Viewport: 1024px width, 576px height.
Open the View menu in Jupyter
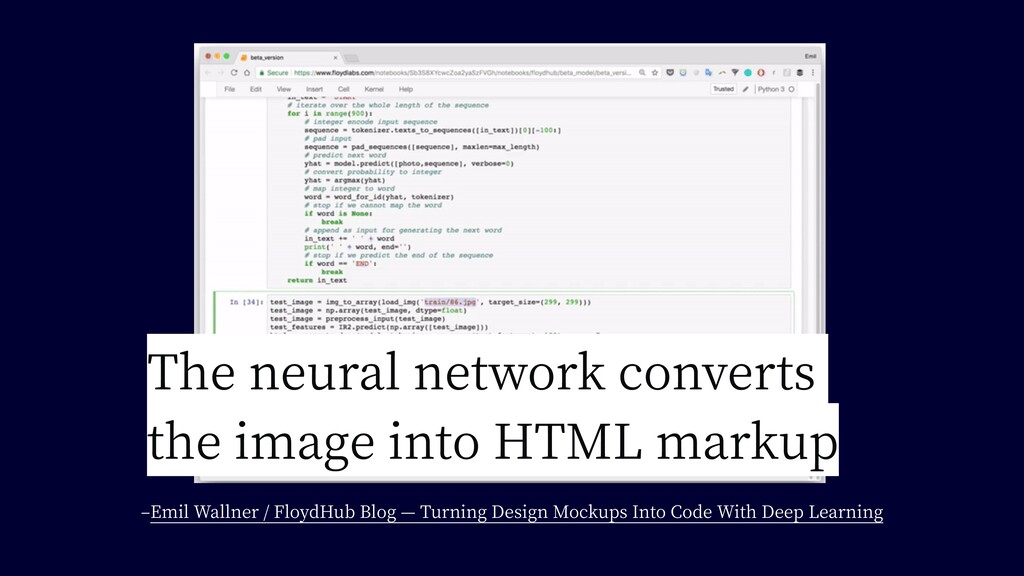(284, 89)
